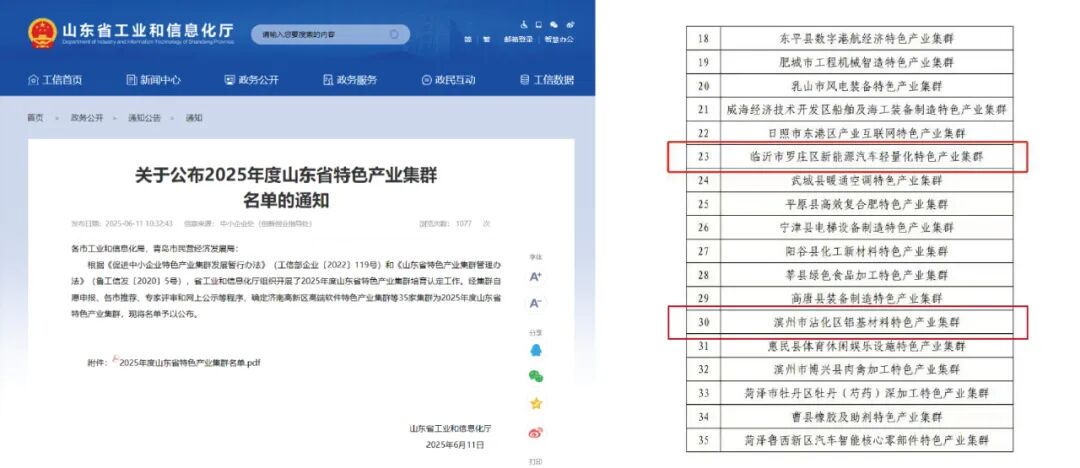Select row 23 临沂市罗庄区新能源汽车轻量化
This screenshot has width=1080, height=468.
click(849, 156)
